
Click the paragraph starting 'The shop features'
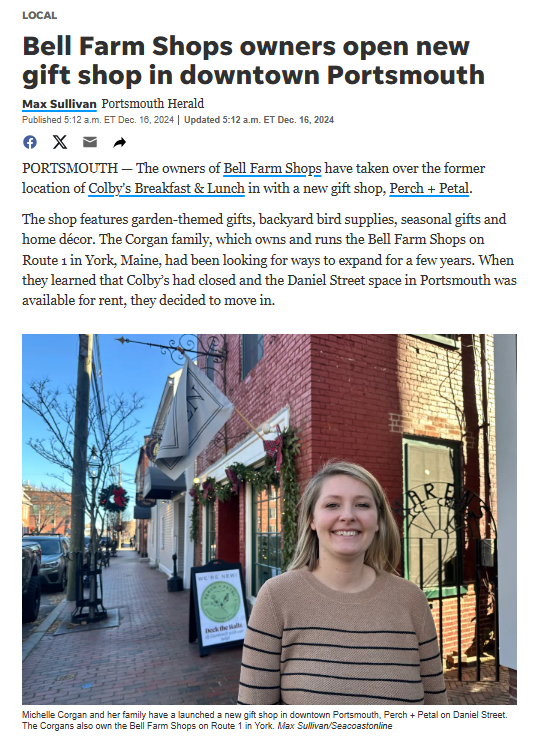[x=269, y=260]
